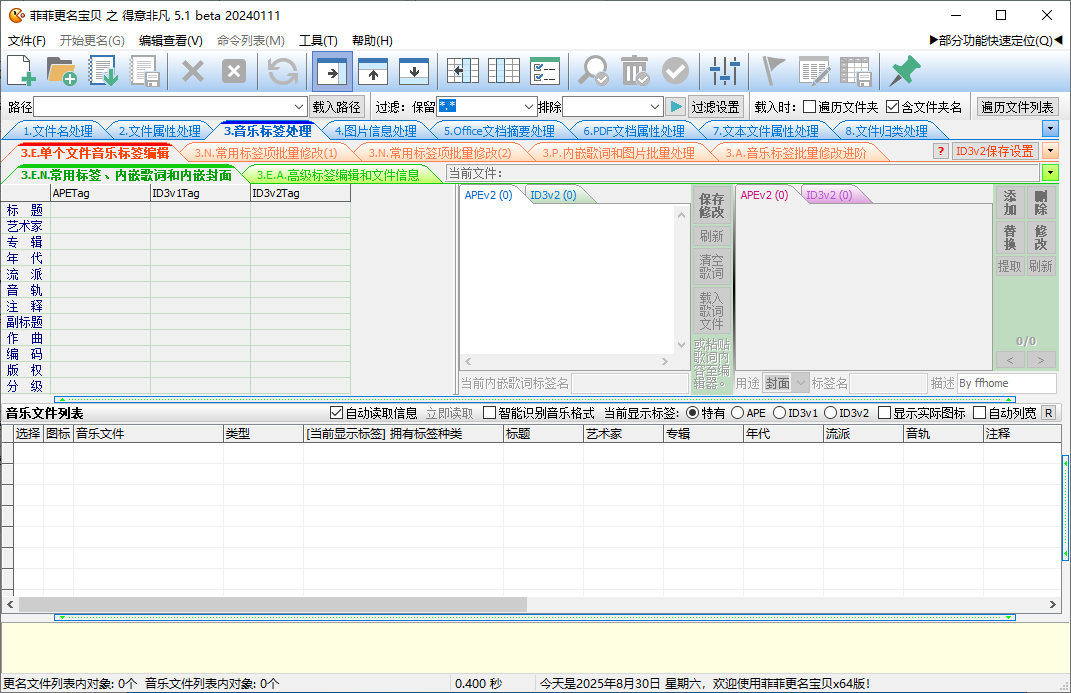Image resolution: width=1071 pixels, height=693 pixels.
Task: Click the 载入路径 button
Action: tap(337, 107)
